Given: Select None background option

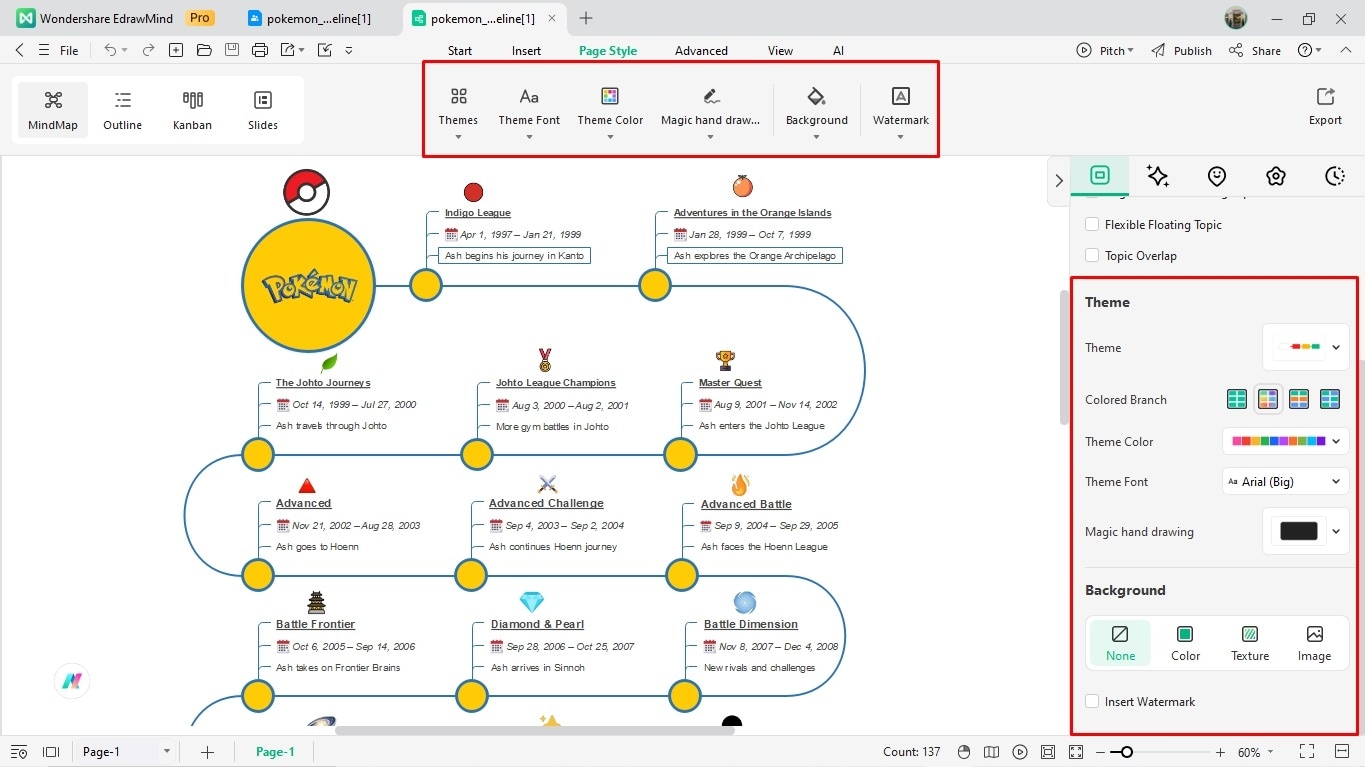Looking at the screenshot, I should click(x=1120, y=643).
